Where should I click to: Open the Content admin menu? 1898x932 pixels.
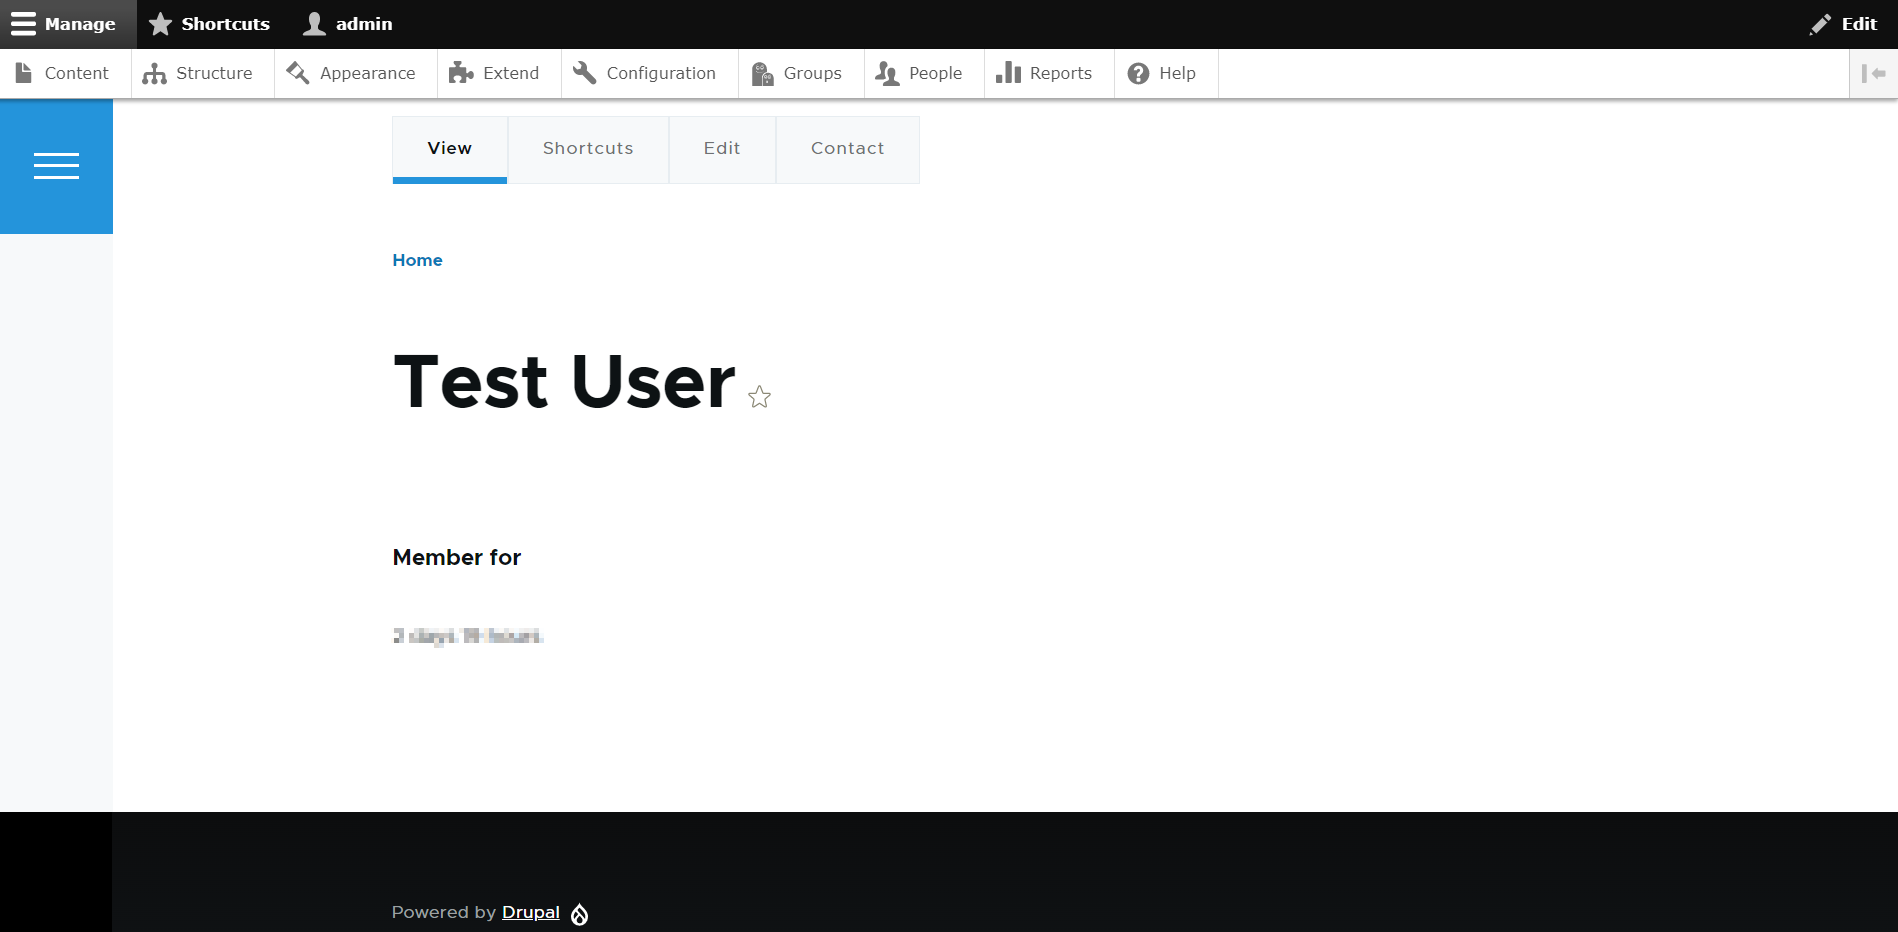(63, 73)
